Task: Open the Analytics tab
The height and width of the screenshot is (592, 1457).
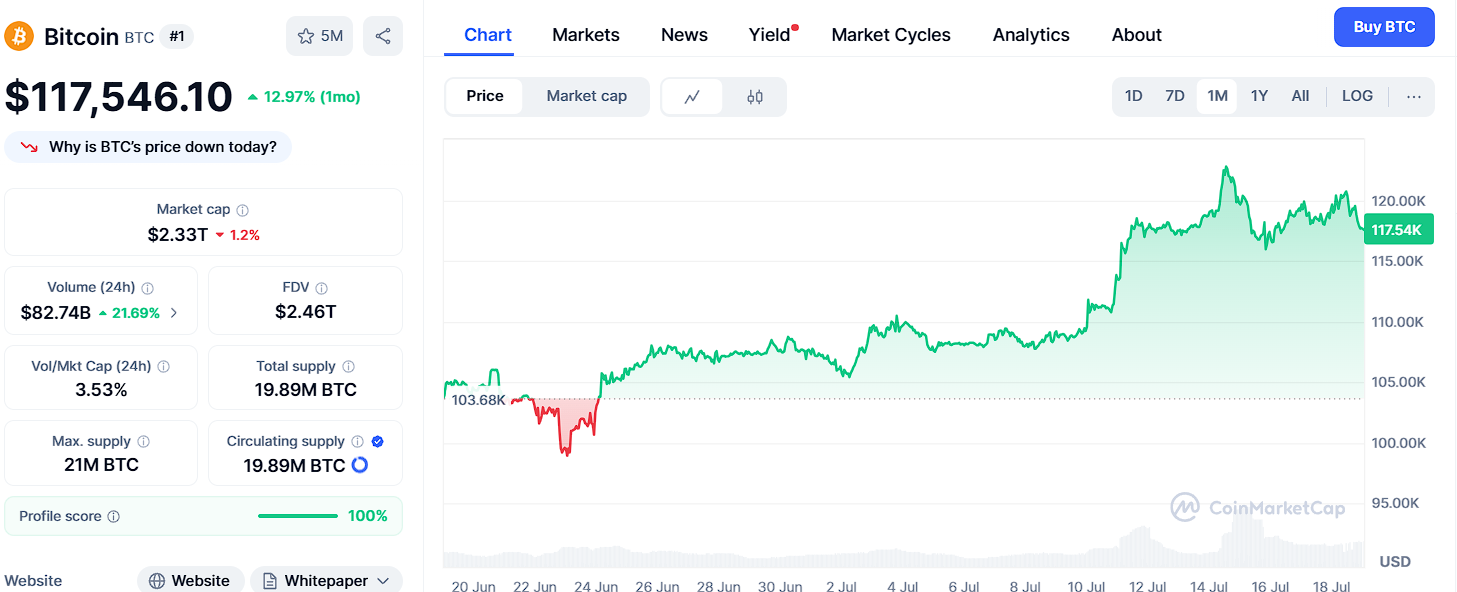Action: point(1031,35)
